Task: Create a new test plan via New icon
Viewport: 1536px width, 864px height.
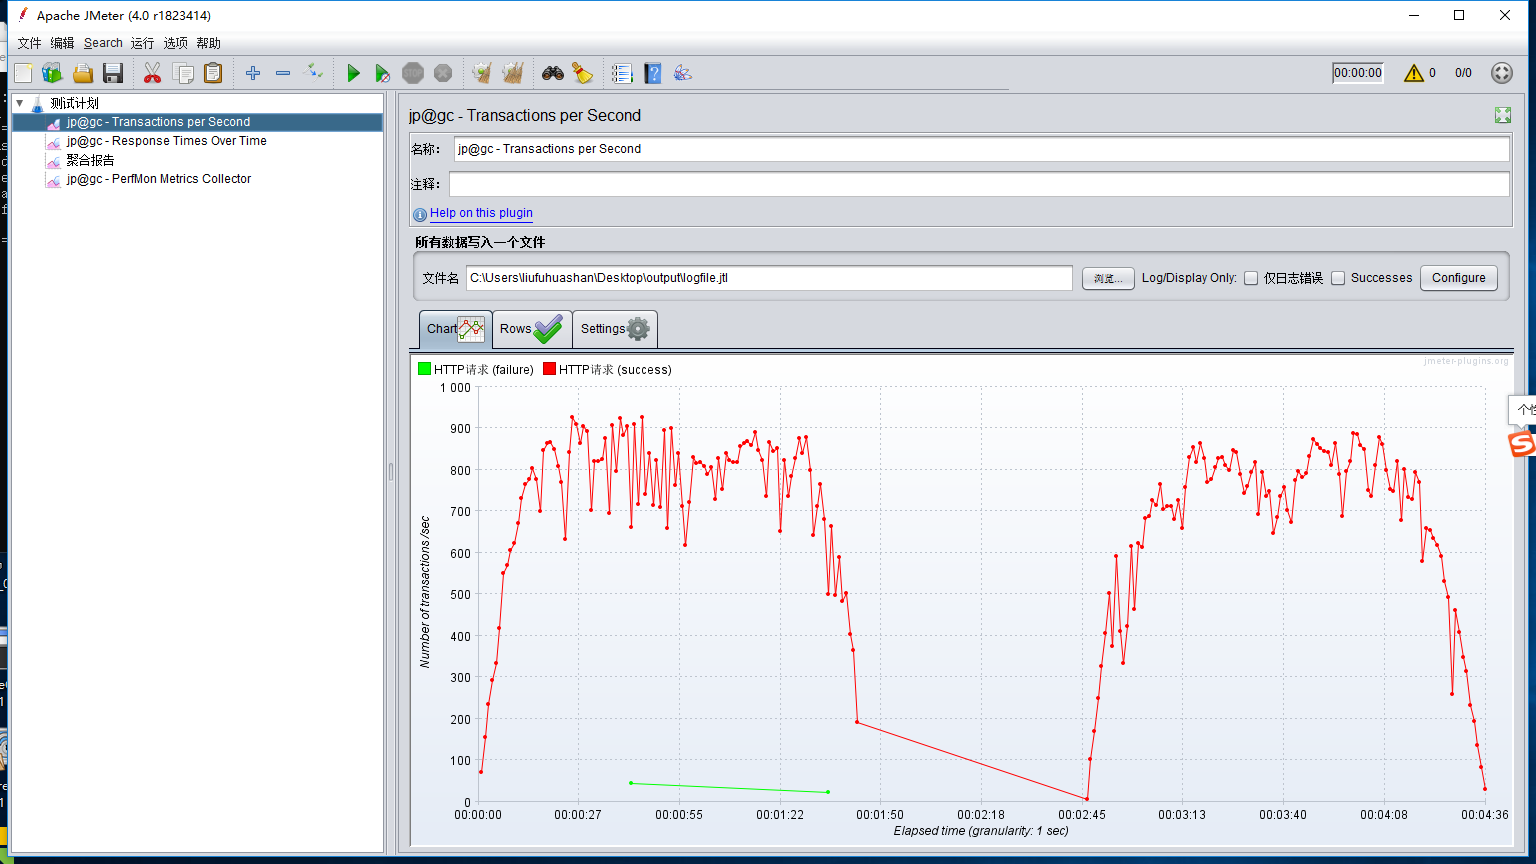Action: [x=23, y=73]
